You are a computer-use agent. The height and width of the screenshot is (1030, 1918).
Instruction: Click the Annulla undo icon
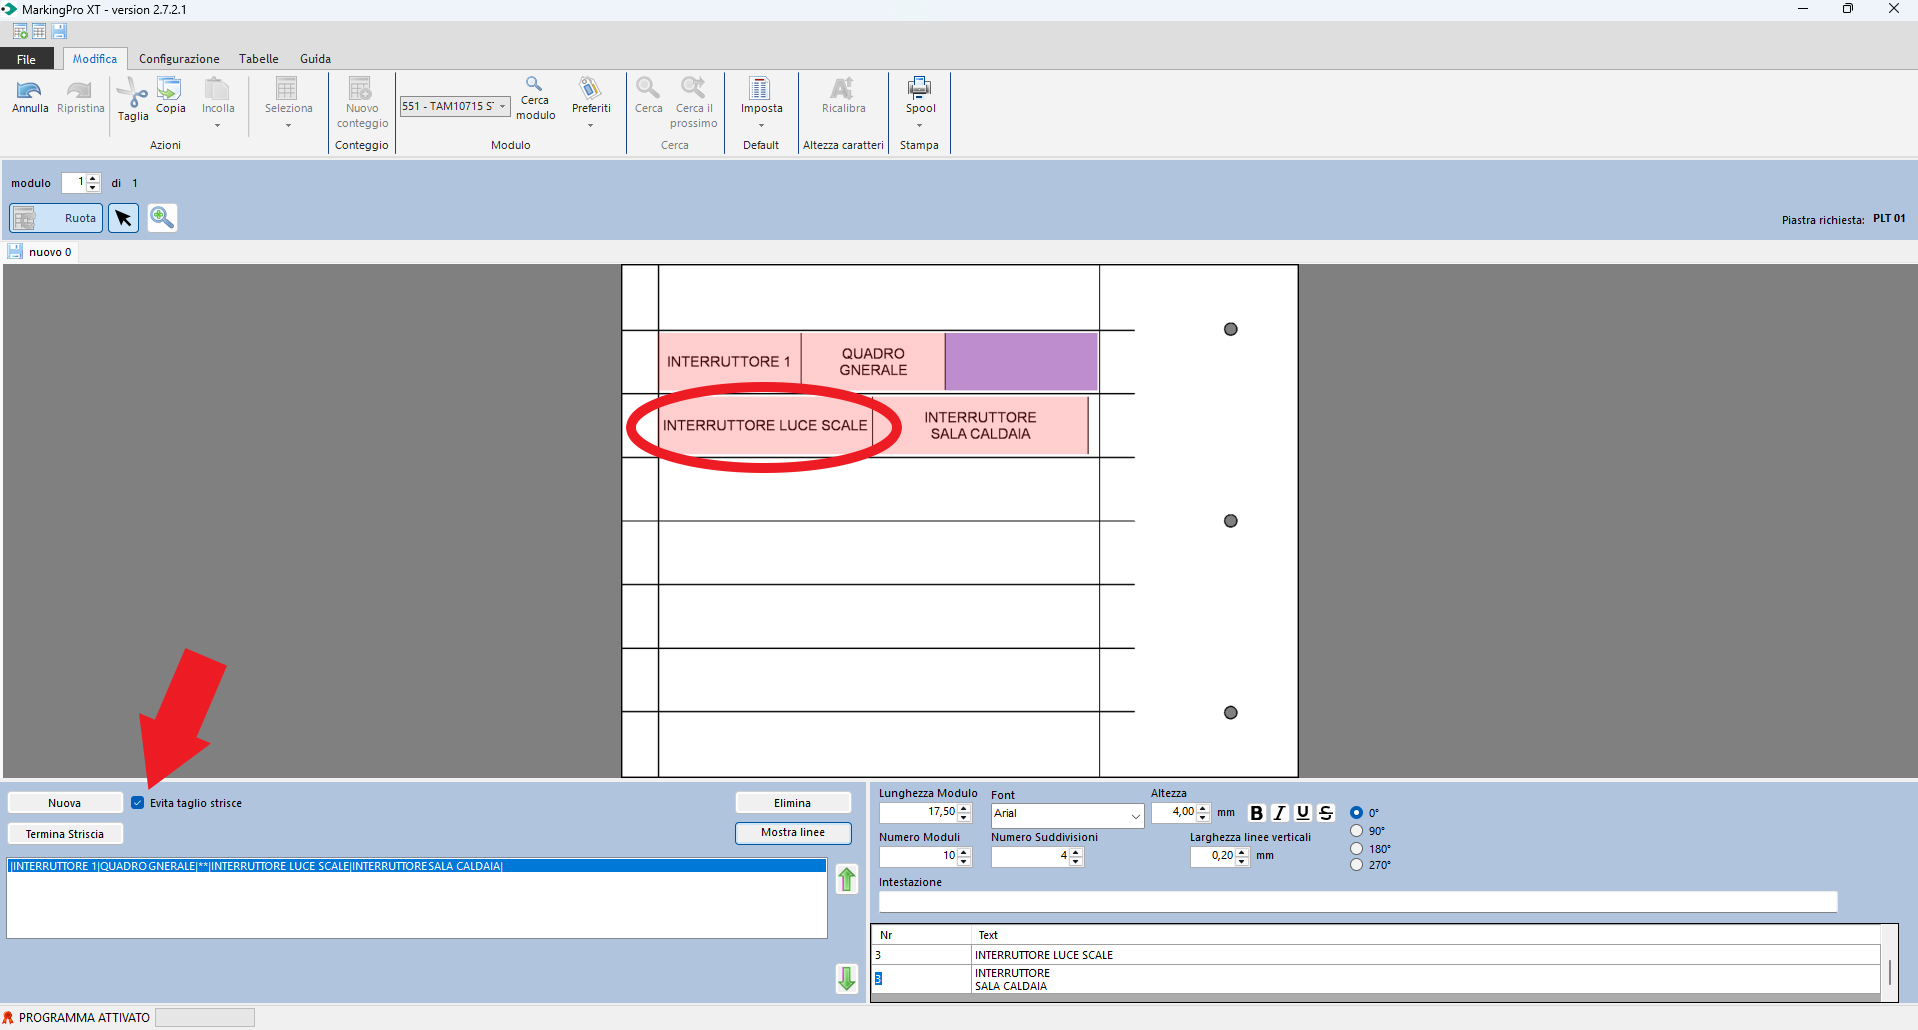pos(29,91)
